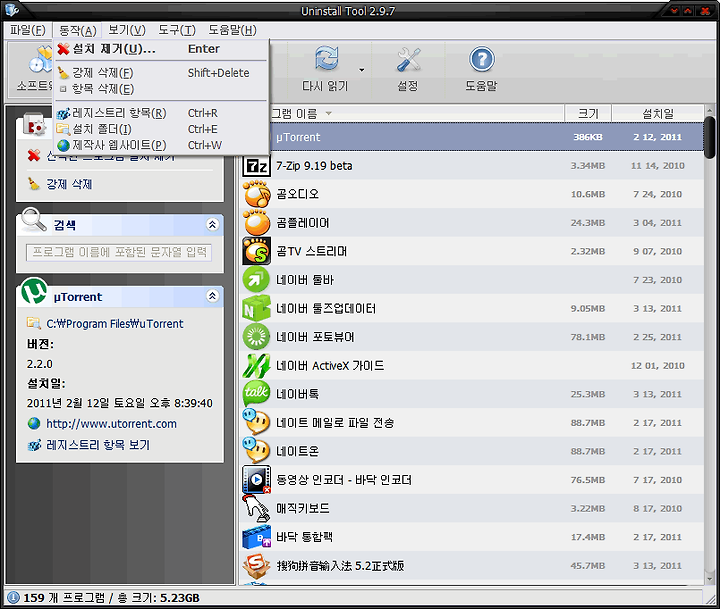Image resolution: width=720 pixels, height=609 pixels.
Task: Select the 네이트온 program icon
Action: tap(256, 451)
